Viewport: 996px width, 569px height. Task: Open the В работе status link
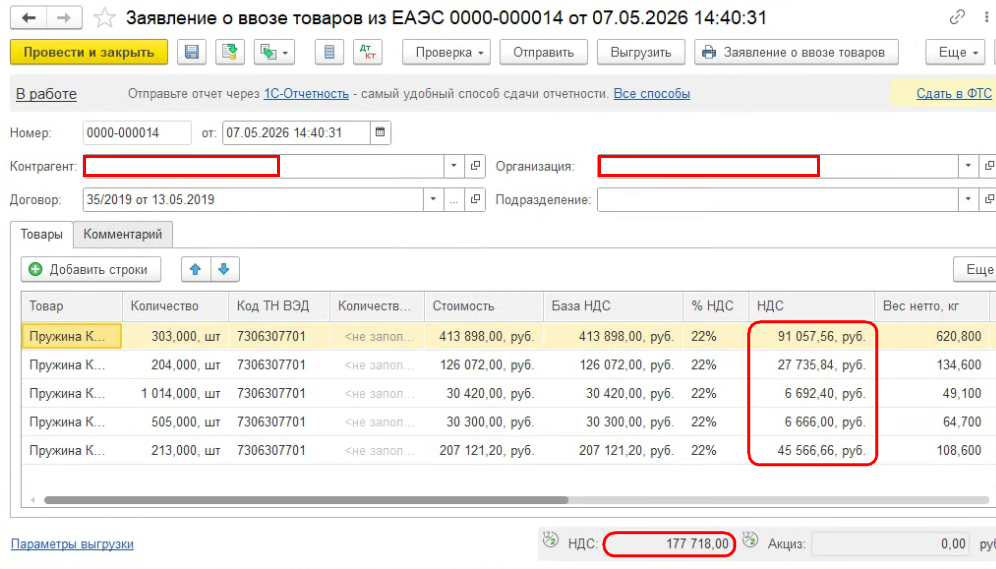[x=46, y=94]
